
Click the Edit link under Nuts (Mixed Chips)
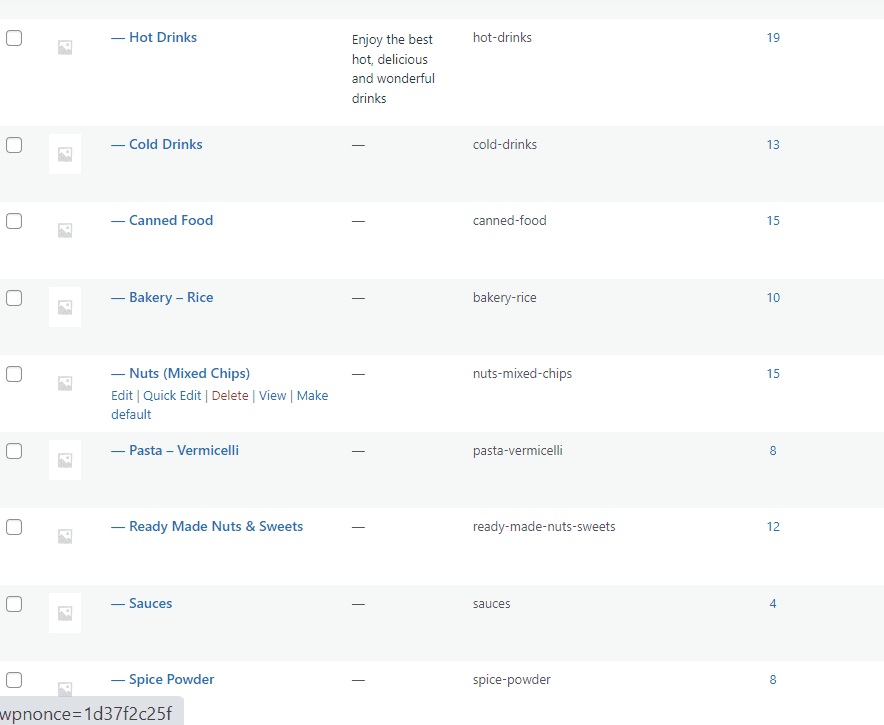pyautogui.click(x=122, y=396)
